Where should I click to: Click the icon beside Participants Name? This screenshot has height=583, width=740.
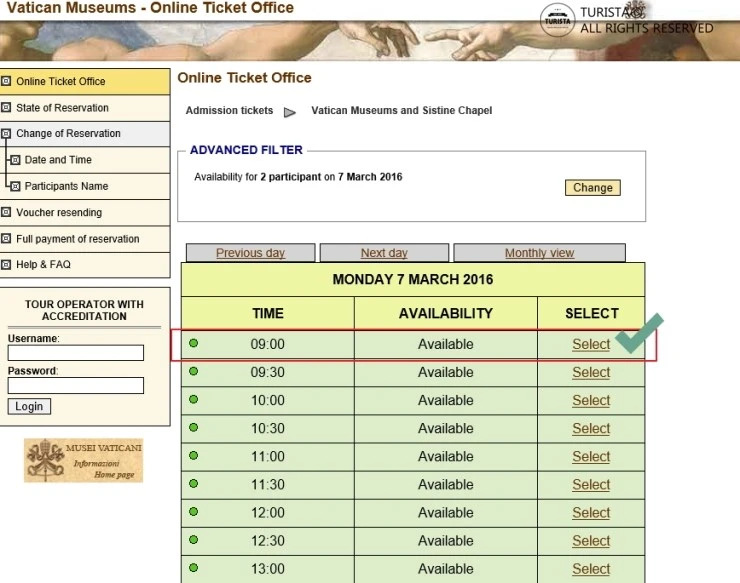[15, 186]
